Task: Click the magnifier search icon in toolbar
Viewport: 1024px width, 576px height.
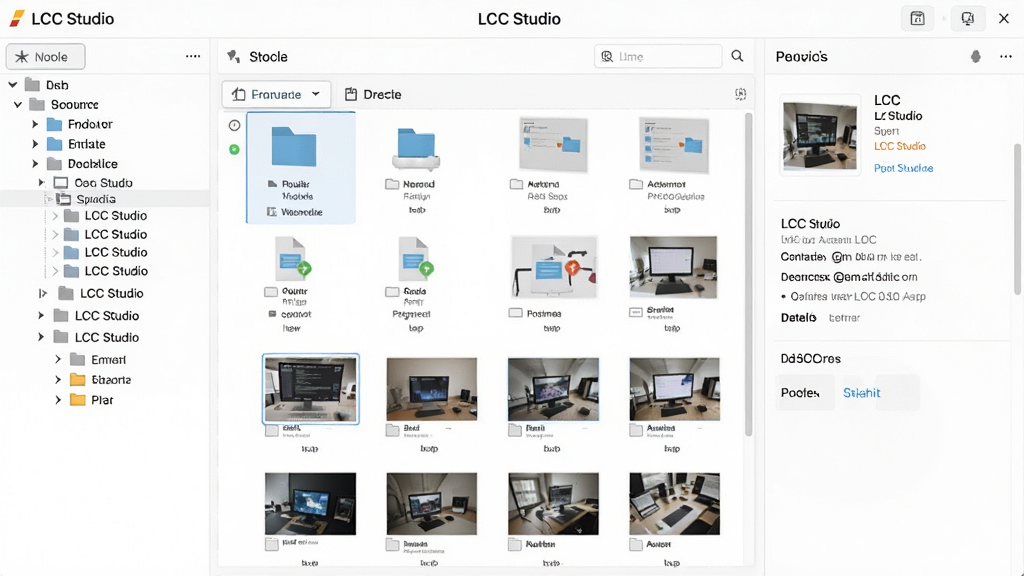Action: point(737,56)
